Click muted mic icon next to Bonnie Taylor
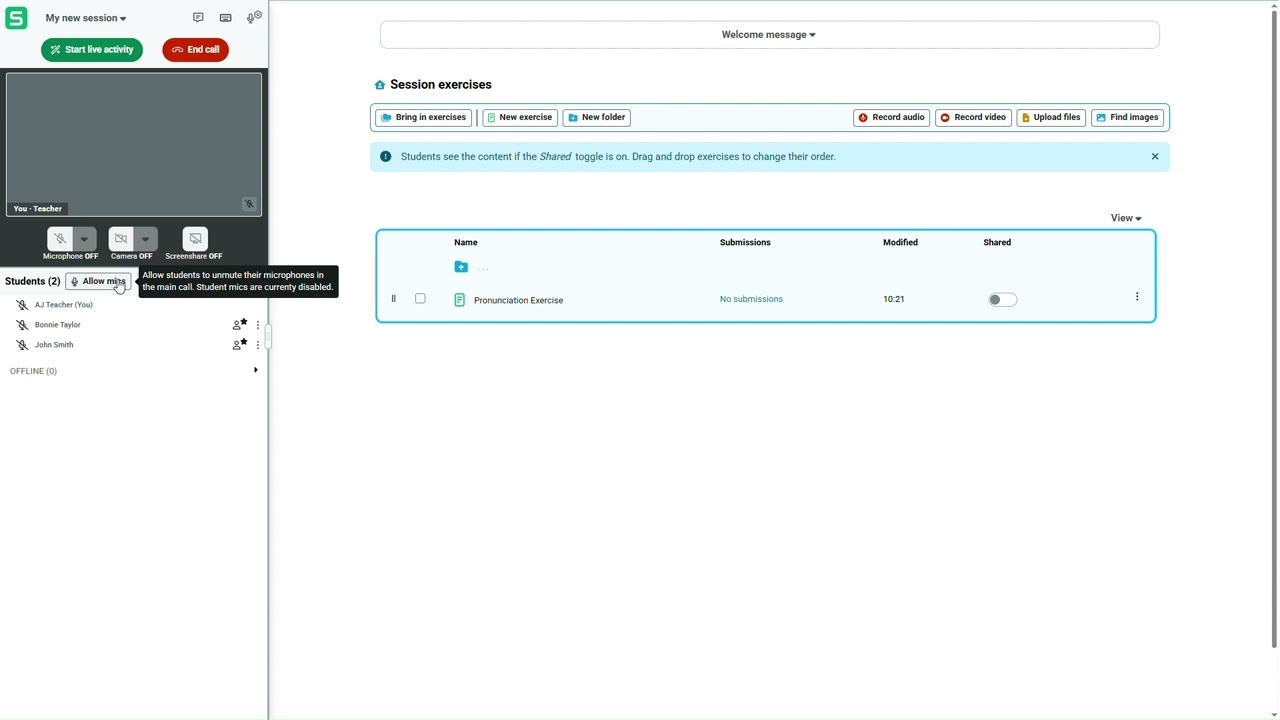This screenshot has width=1280, height=720. (22, 325)
